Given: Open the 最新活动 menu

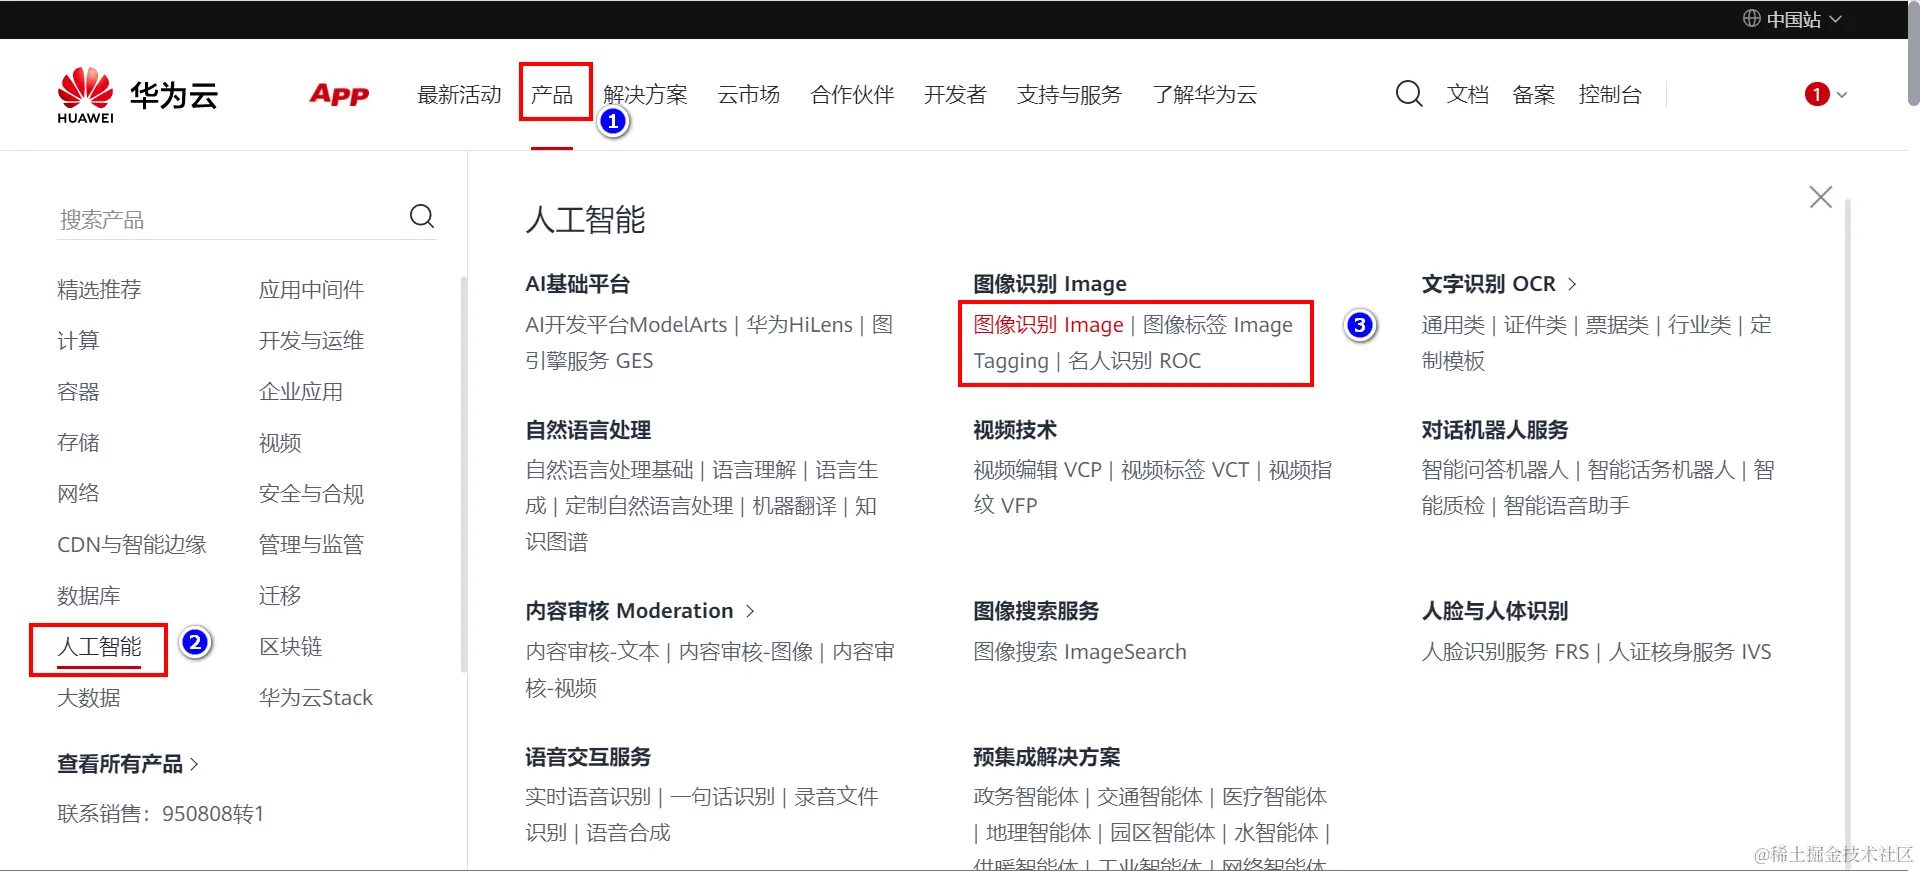Looking at the screenshot, I should (459, 95).
